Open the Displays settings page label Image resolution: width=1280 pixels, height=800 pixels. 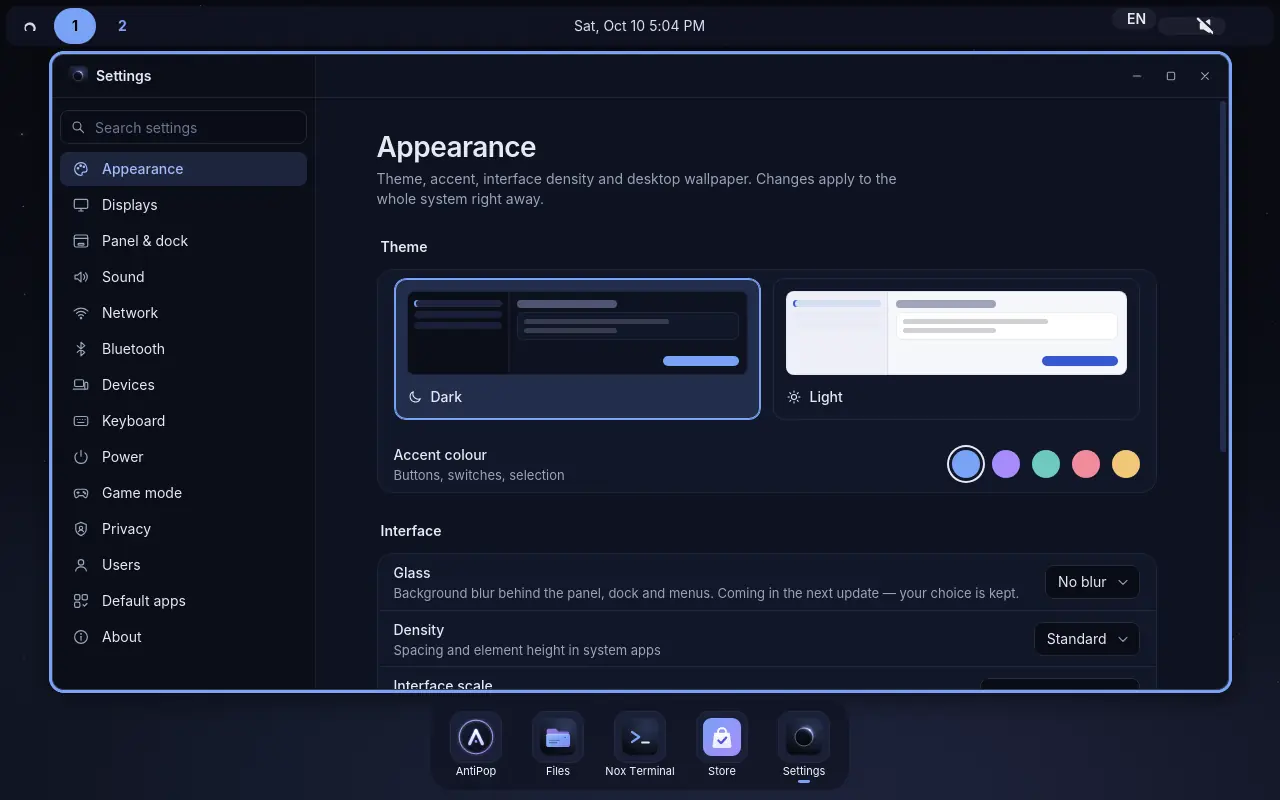click(x=129, y=205)
